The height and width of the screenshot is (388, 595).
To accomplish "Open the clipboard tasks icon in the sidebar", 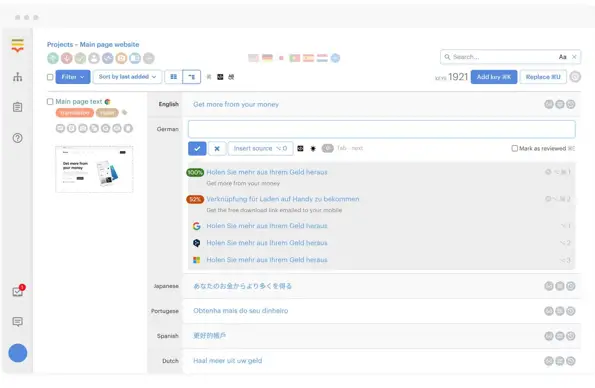I will 17,107.
